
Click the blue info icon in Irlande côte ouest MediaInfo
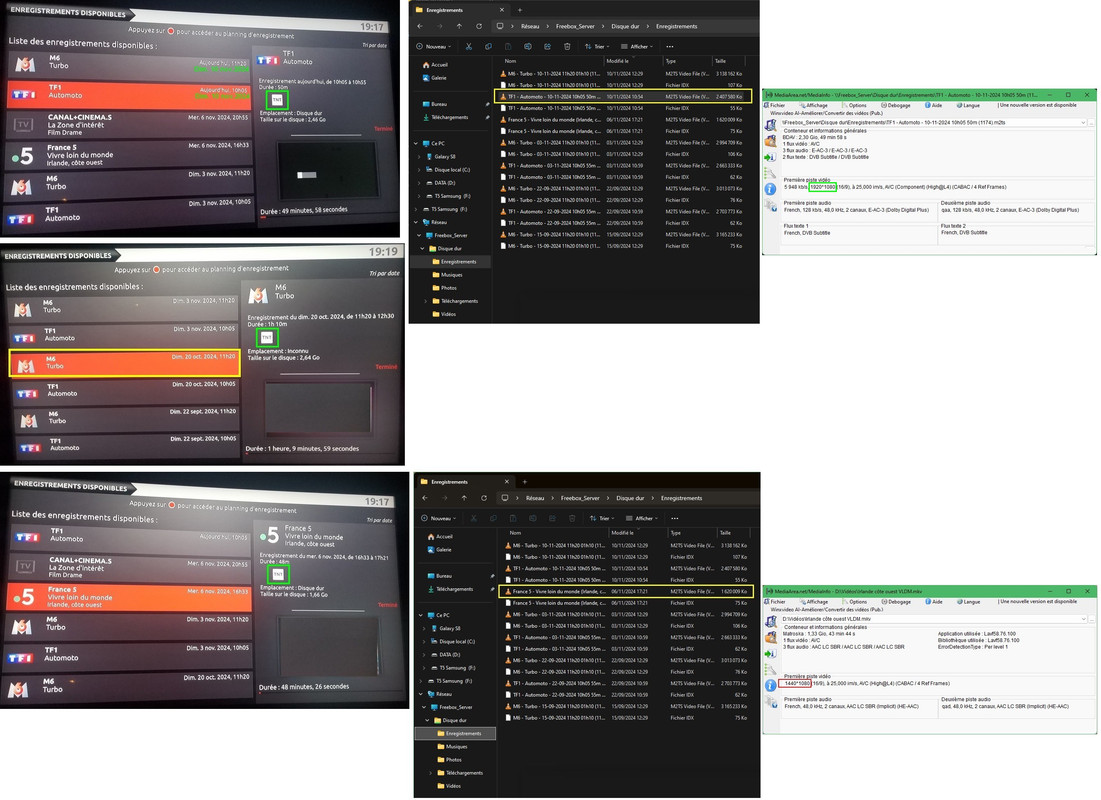pyautogui.click(x=770, y=685)
